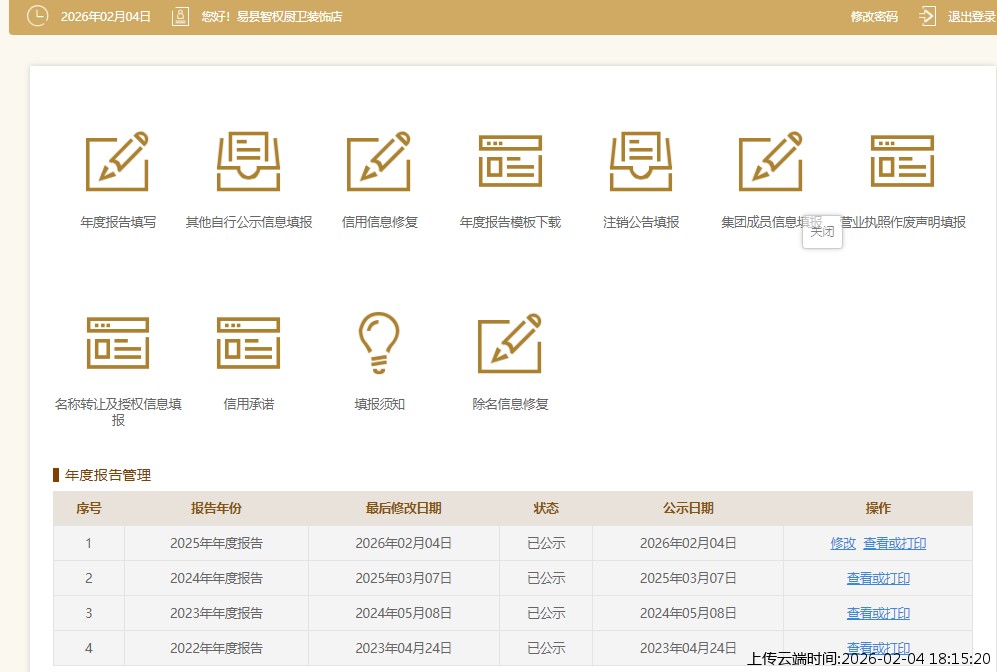The height and width of the screenshot is (672, 997).
Task: Click the 填报须知 lightbulb icon
Action: click(x=379, y=343)
